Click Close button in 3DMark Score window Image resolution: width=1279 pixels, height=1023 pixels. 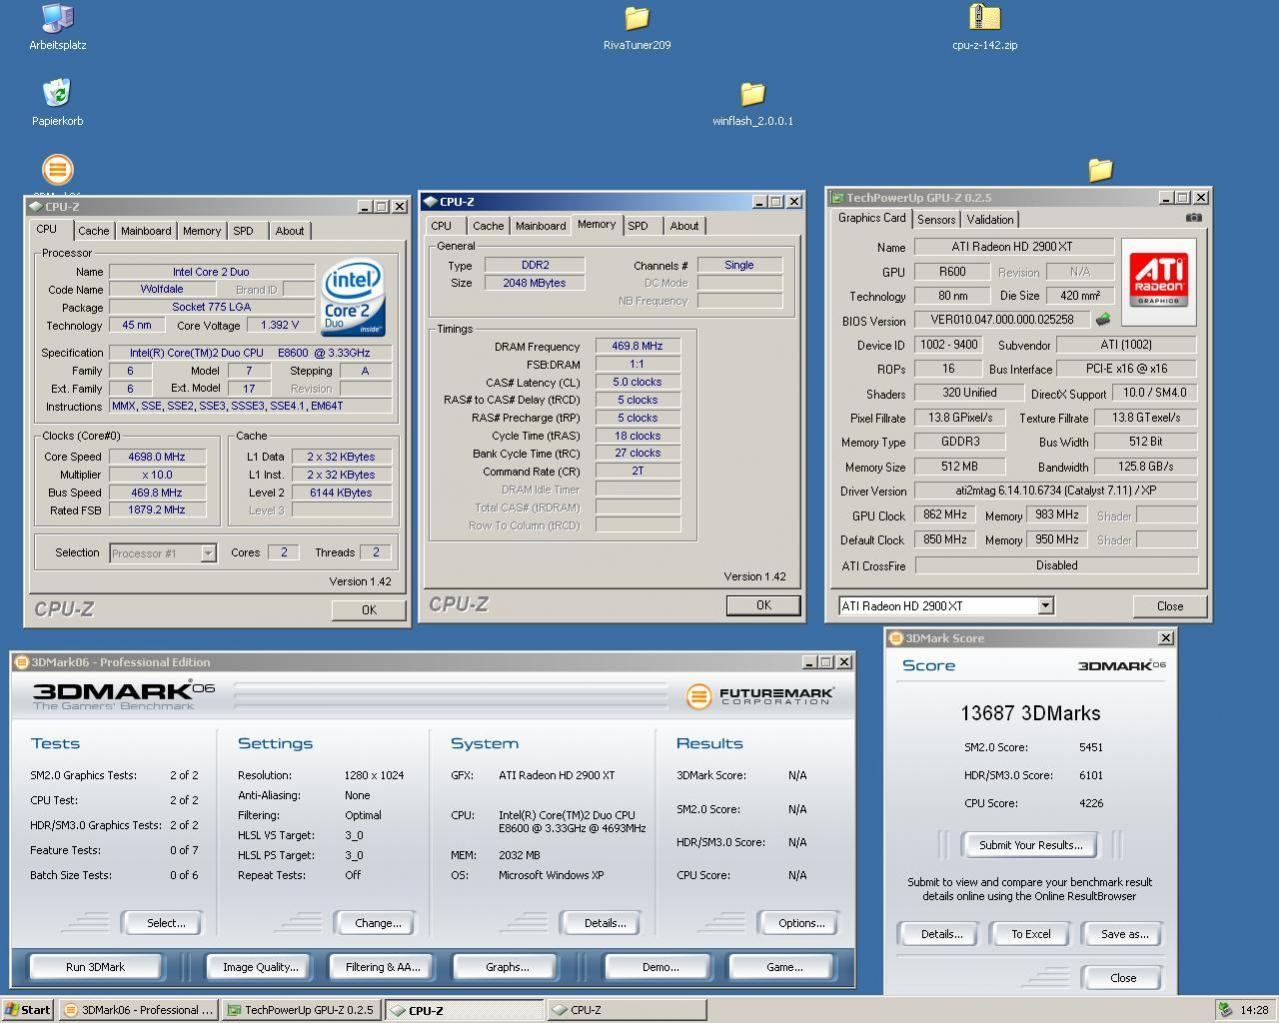[x=1123, y=978]
